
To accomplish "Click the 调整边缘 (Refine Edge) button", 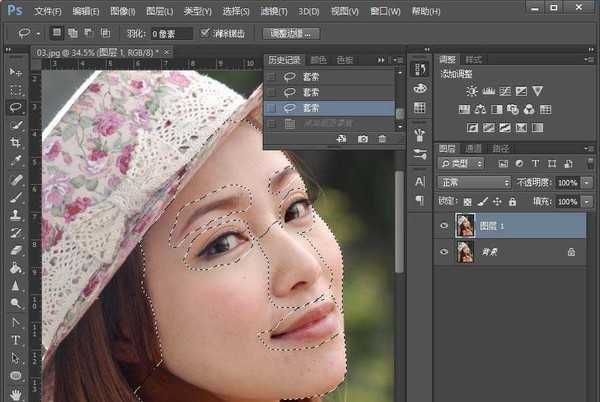I will [293, 33].
